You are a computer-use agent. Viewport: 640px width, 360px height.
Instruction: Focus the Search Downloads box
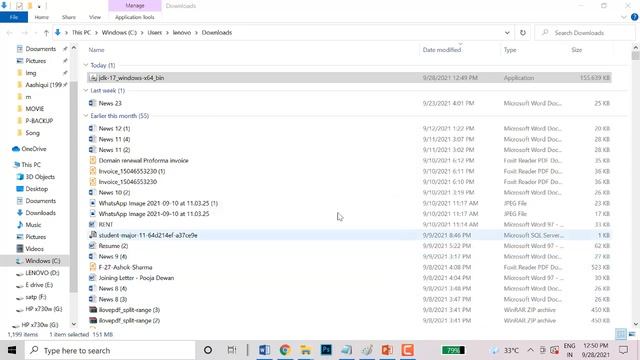584,33
